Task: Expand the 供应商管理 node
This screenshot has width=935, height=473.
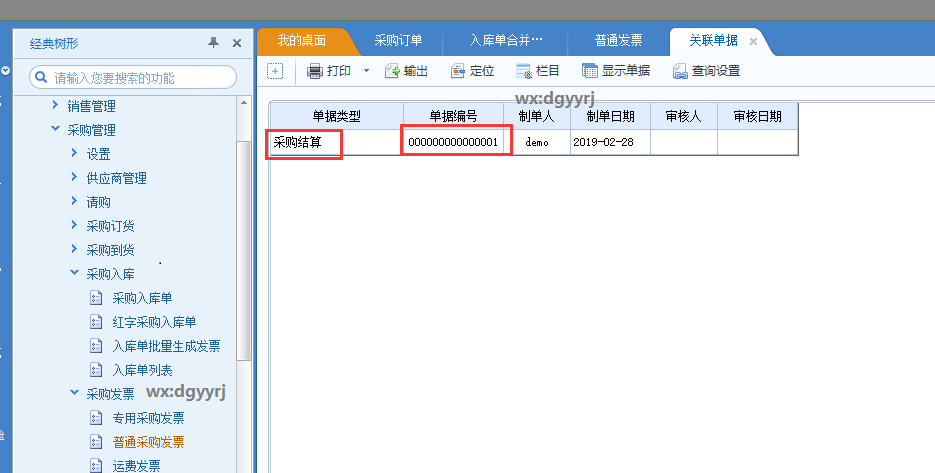Action: click(74, 177)
